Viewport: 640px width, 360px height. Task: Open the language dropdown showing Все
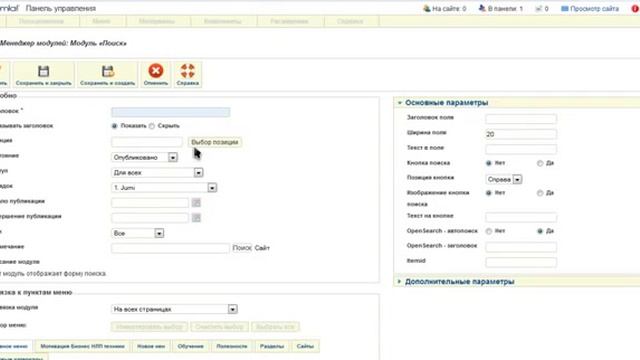pos(138,233)
